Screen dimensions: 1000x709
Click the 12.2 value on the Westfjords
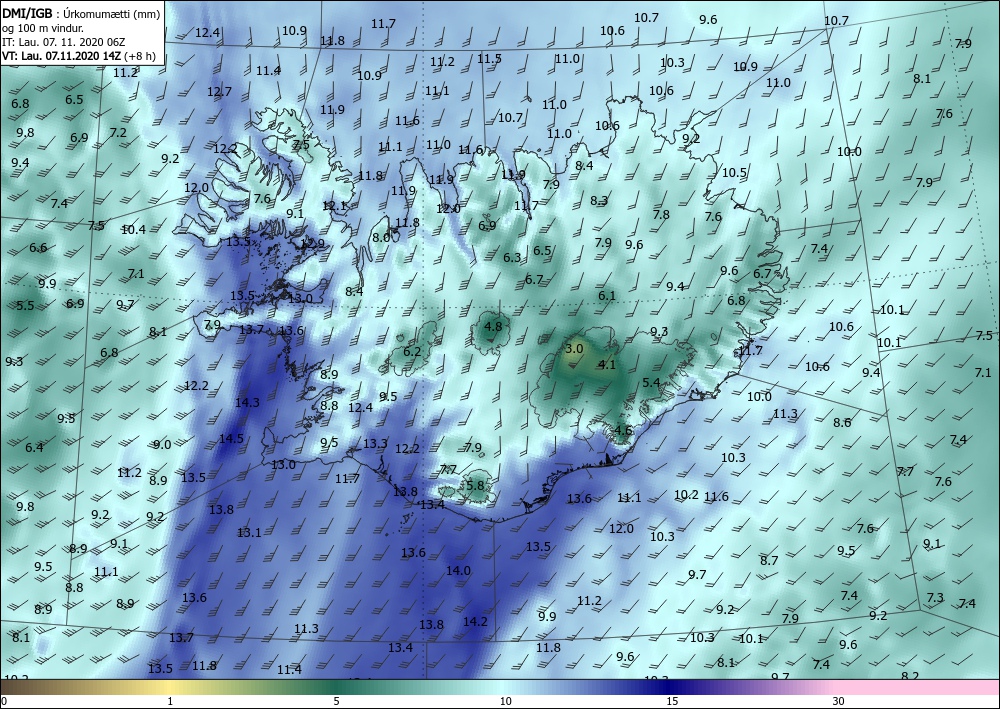pyautogui.click(x=224, y=149)
